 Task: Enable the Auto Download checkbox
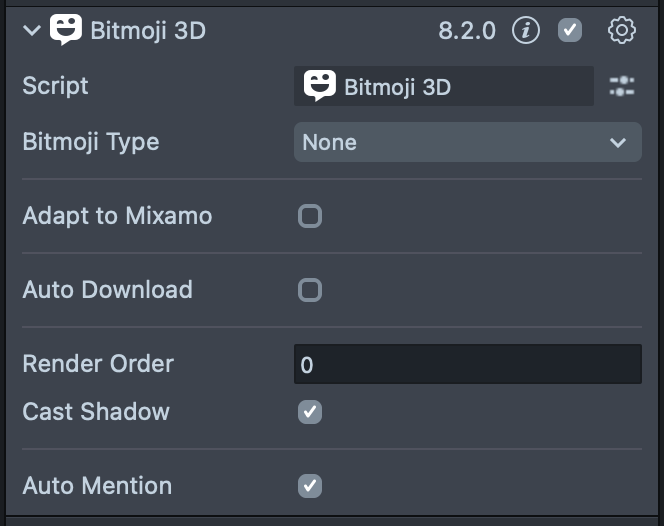click(310, 290)
